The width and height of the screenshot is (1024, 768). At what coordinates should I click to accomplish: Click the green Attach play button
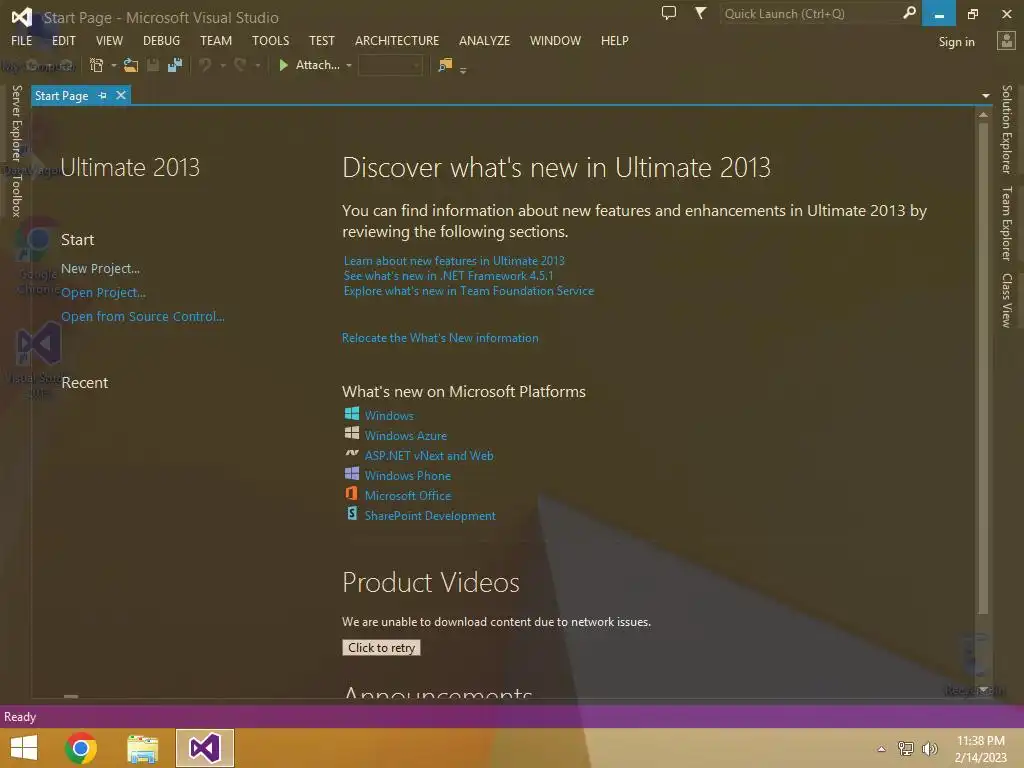[x=283, y=65]
